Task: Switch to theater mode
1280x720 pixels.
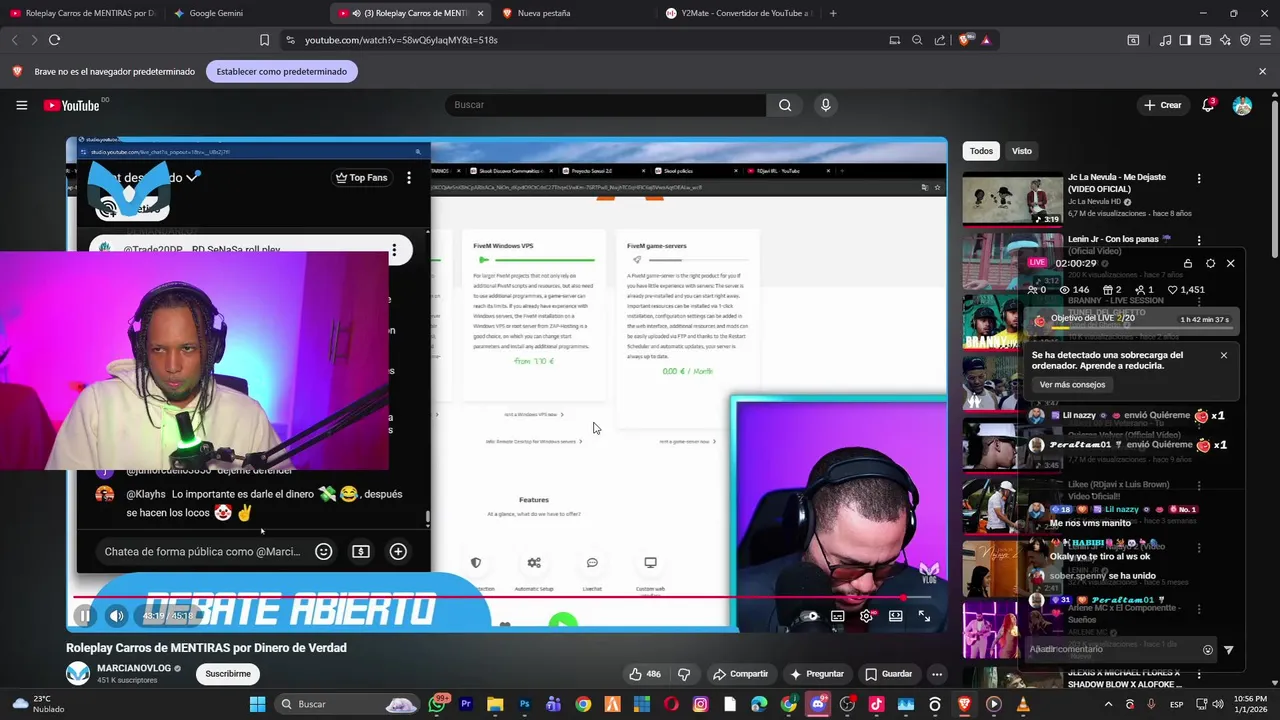Action: pos(895,616)
